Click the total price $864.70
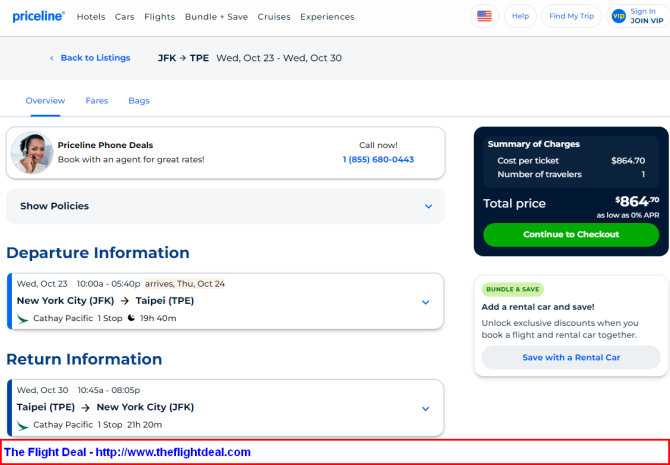 coord(637,201)
